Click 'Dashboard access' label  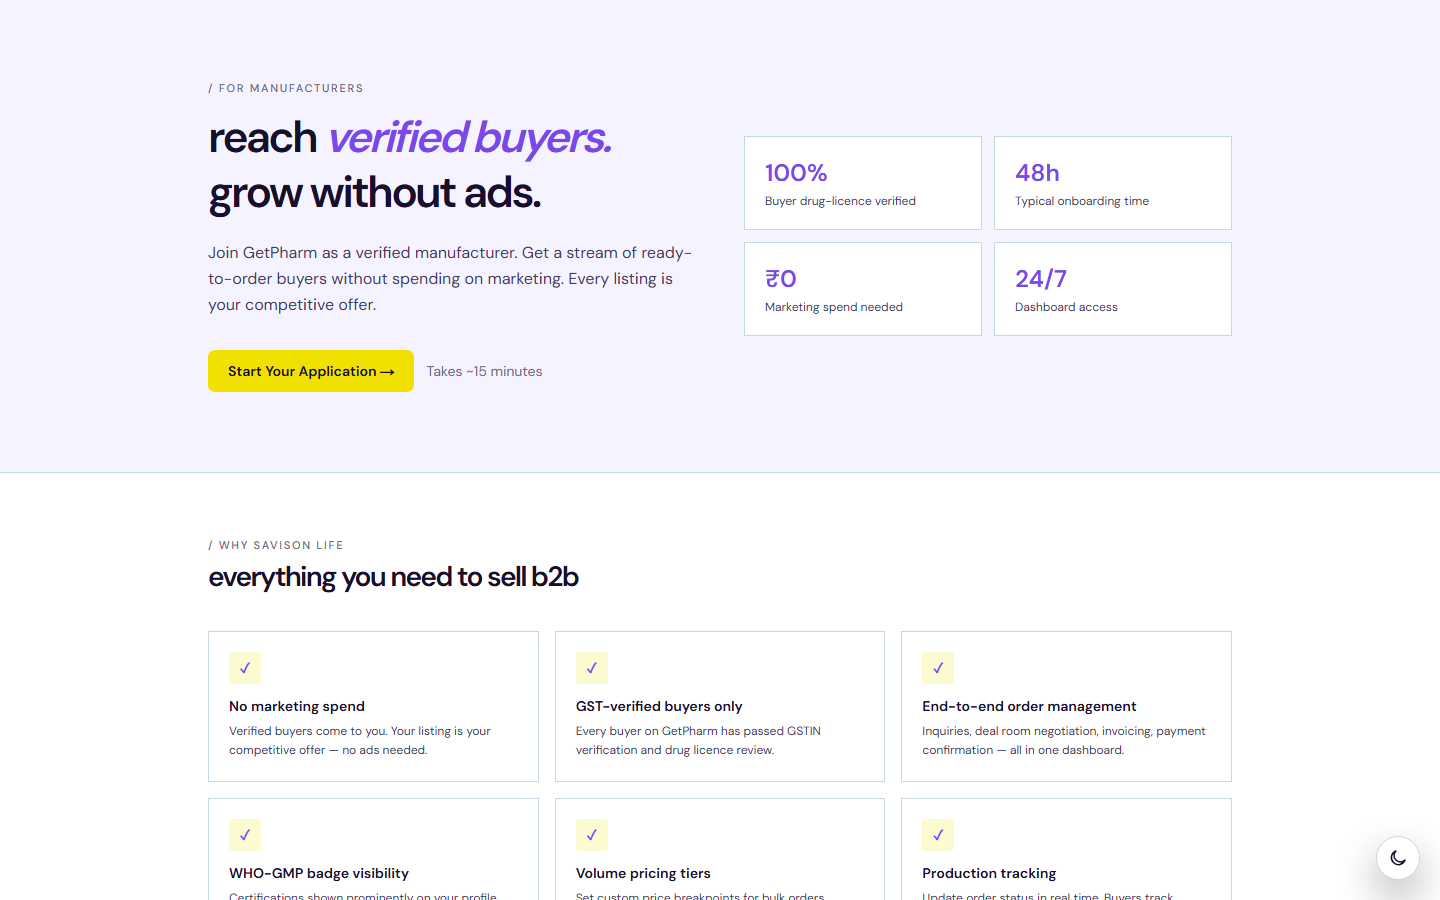pos(1066,307)
